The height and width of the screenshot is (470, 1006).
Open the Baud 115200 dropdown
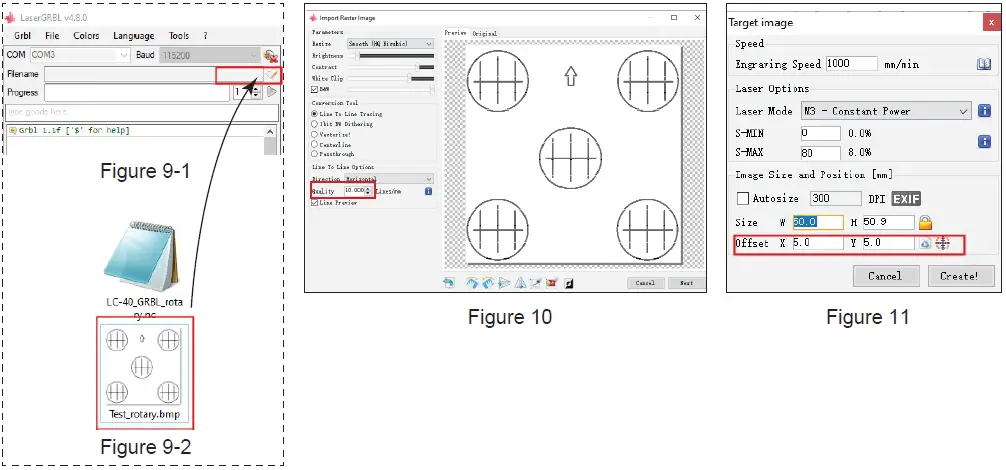click(x=209, y=56)
